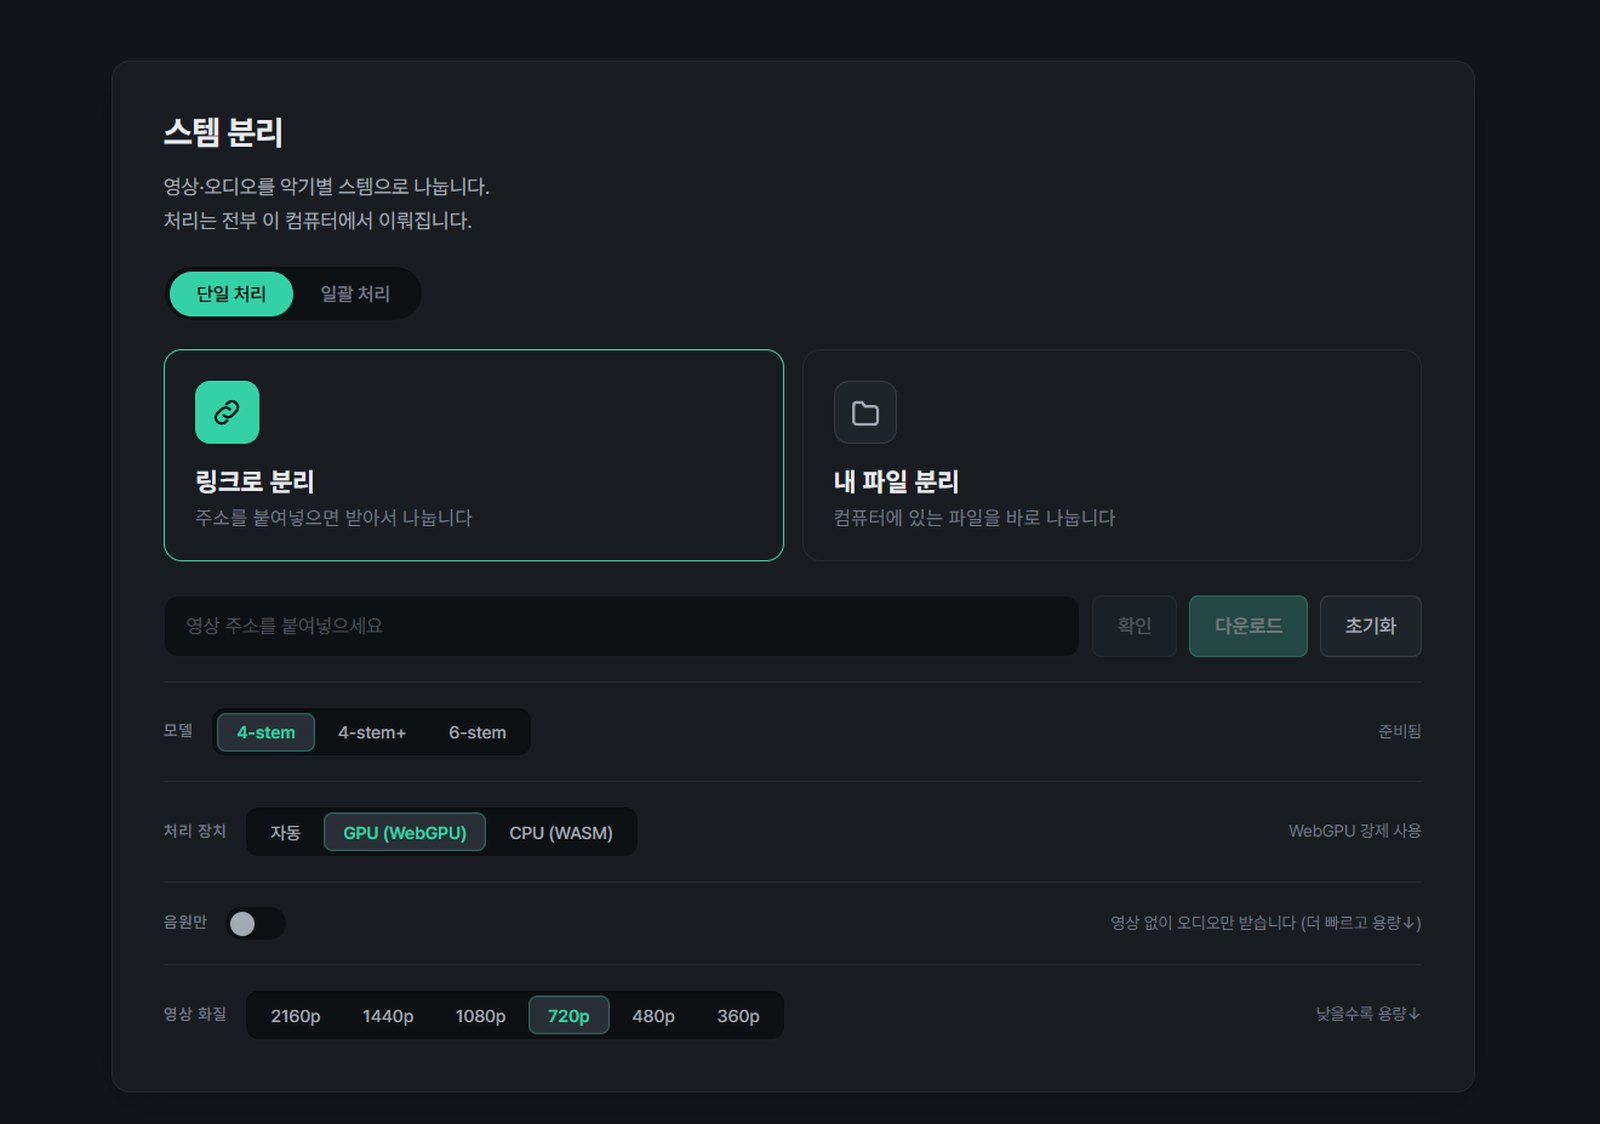Click the 초기화 button
This screenshot has width=1600, height=1124.
coord(1370,626)
